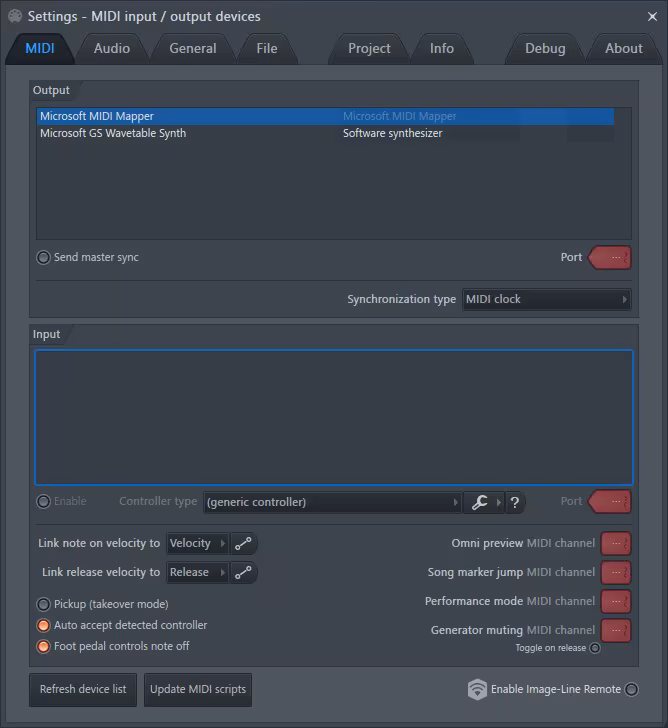Open the Synchronization type MIDI clock dropdown
Image resolution: width=668 pixels, height=728 pixels.
(x=546, y=299)
